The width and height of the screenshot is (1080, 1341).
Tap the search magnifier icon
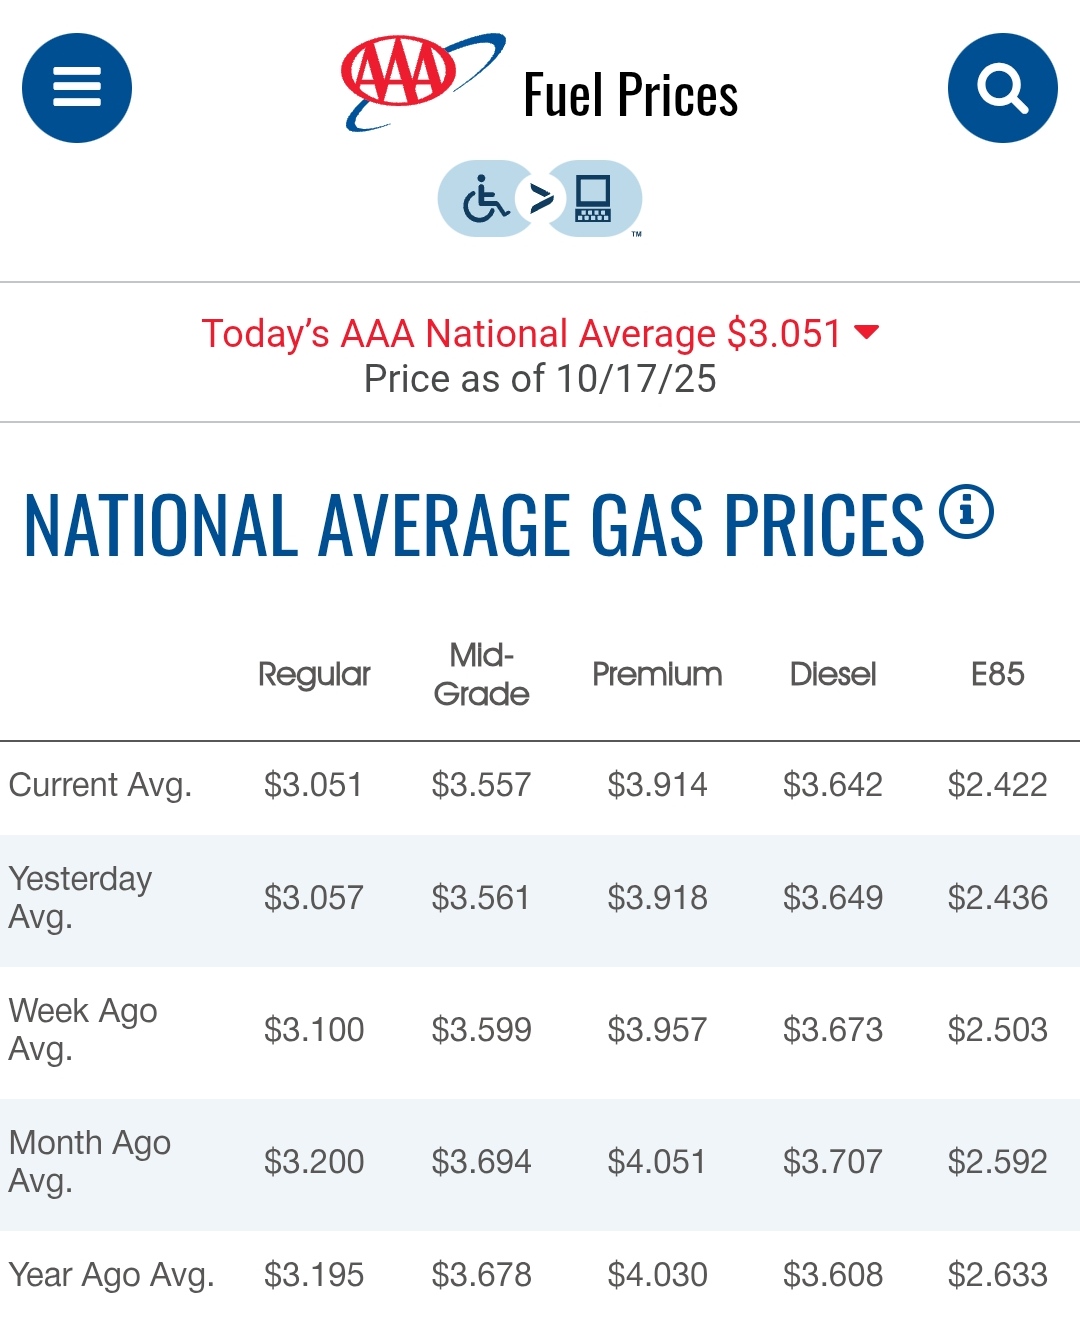click(x=1002, y=88)
